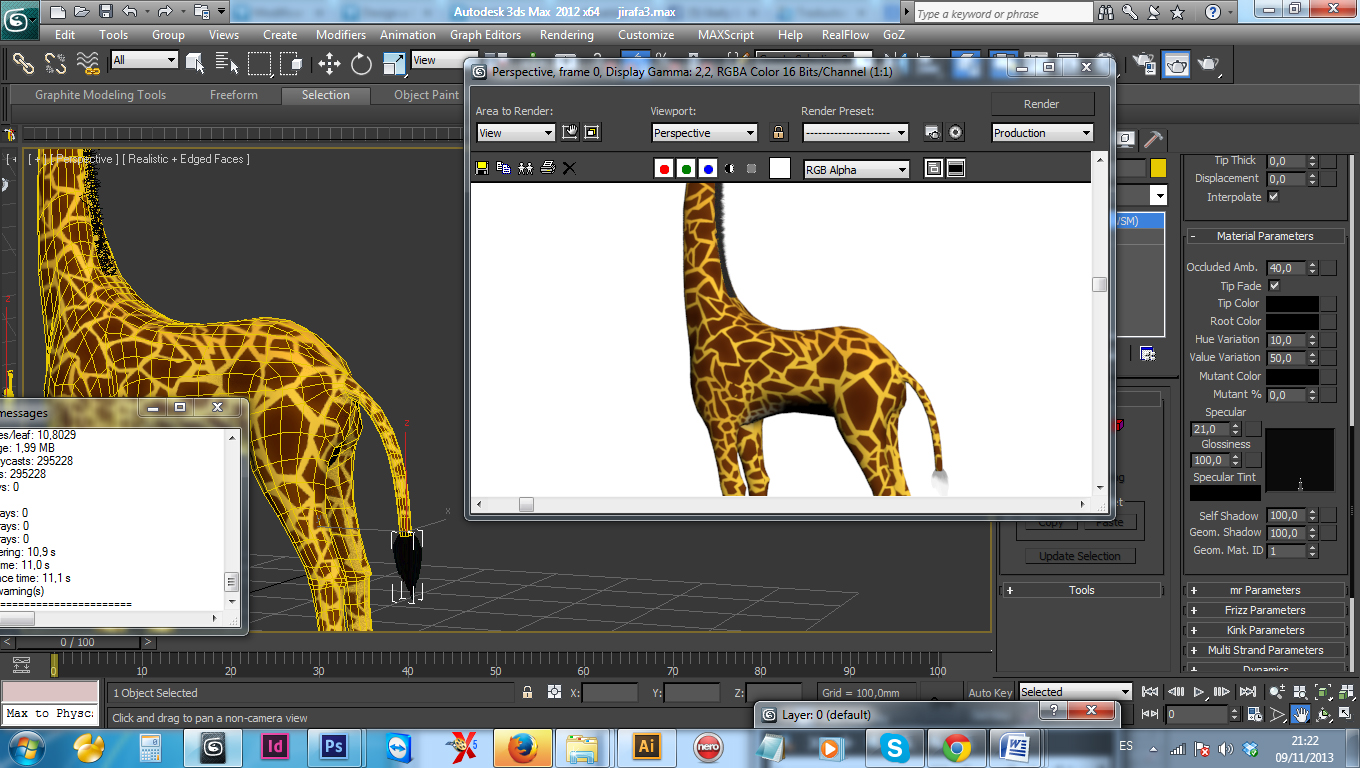Expand the Frizz Parameters rollout
Image resolution: width=1360 pixels, height=768 pixels.
[x=1264, y=610]
